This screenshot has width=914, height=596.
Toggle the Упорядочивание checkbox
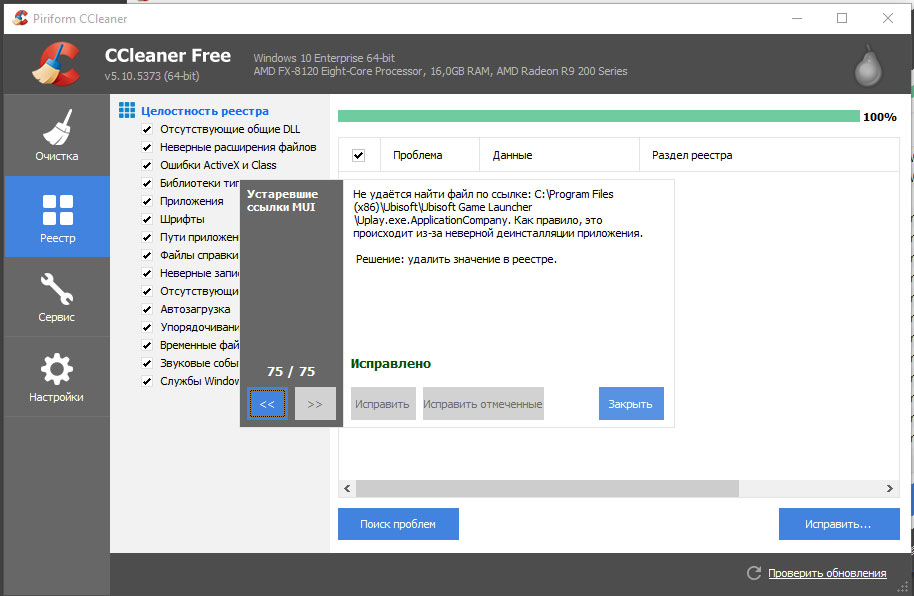[x=147, y=327]
